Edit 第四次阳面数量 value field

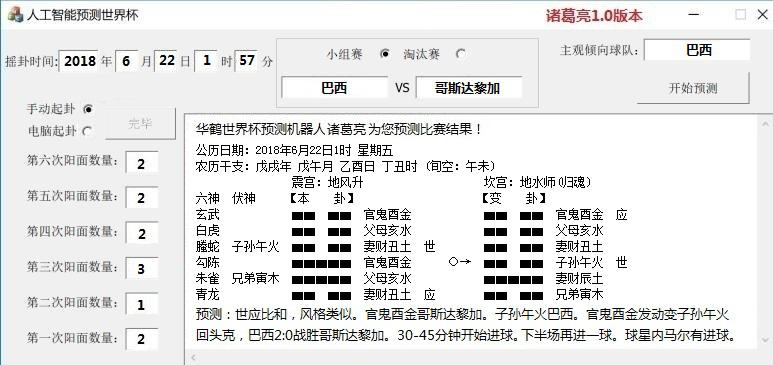pos(141,233)
